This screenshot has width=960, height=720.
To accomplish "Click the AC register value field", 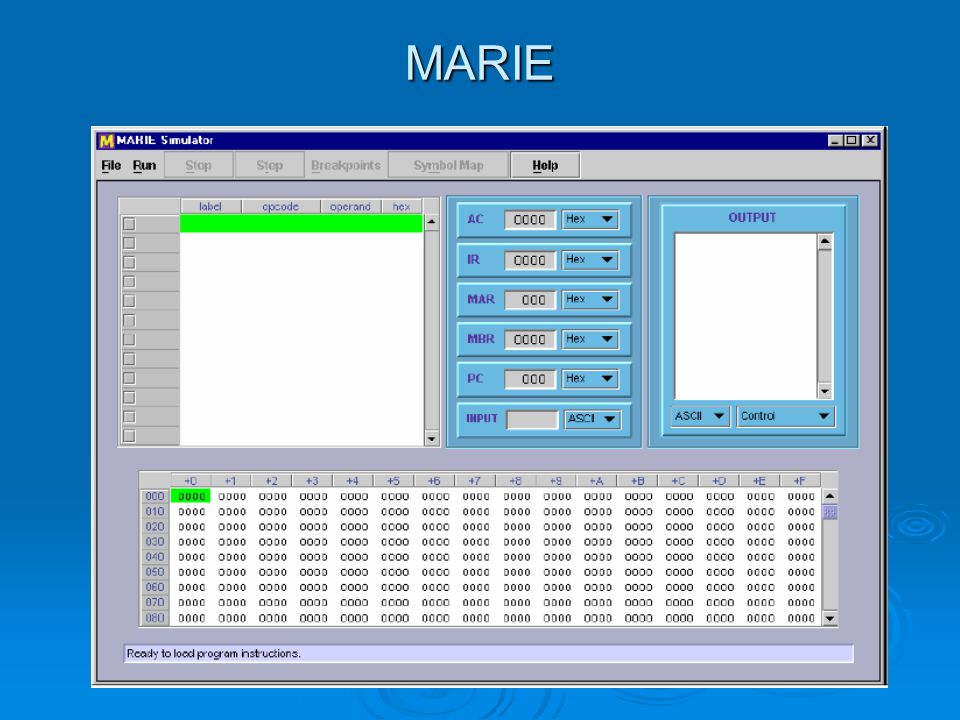I will 530,220.
